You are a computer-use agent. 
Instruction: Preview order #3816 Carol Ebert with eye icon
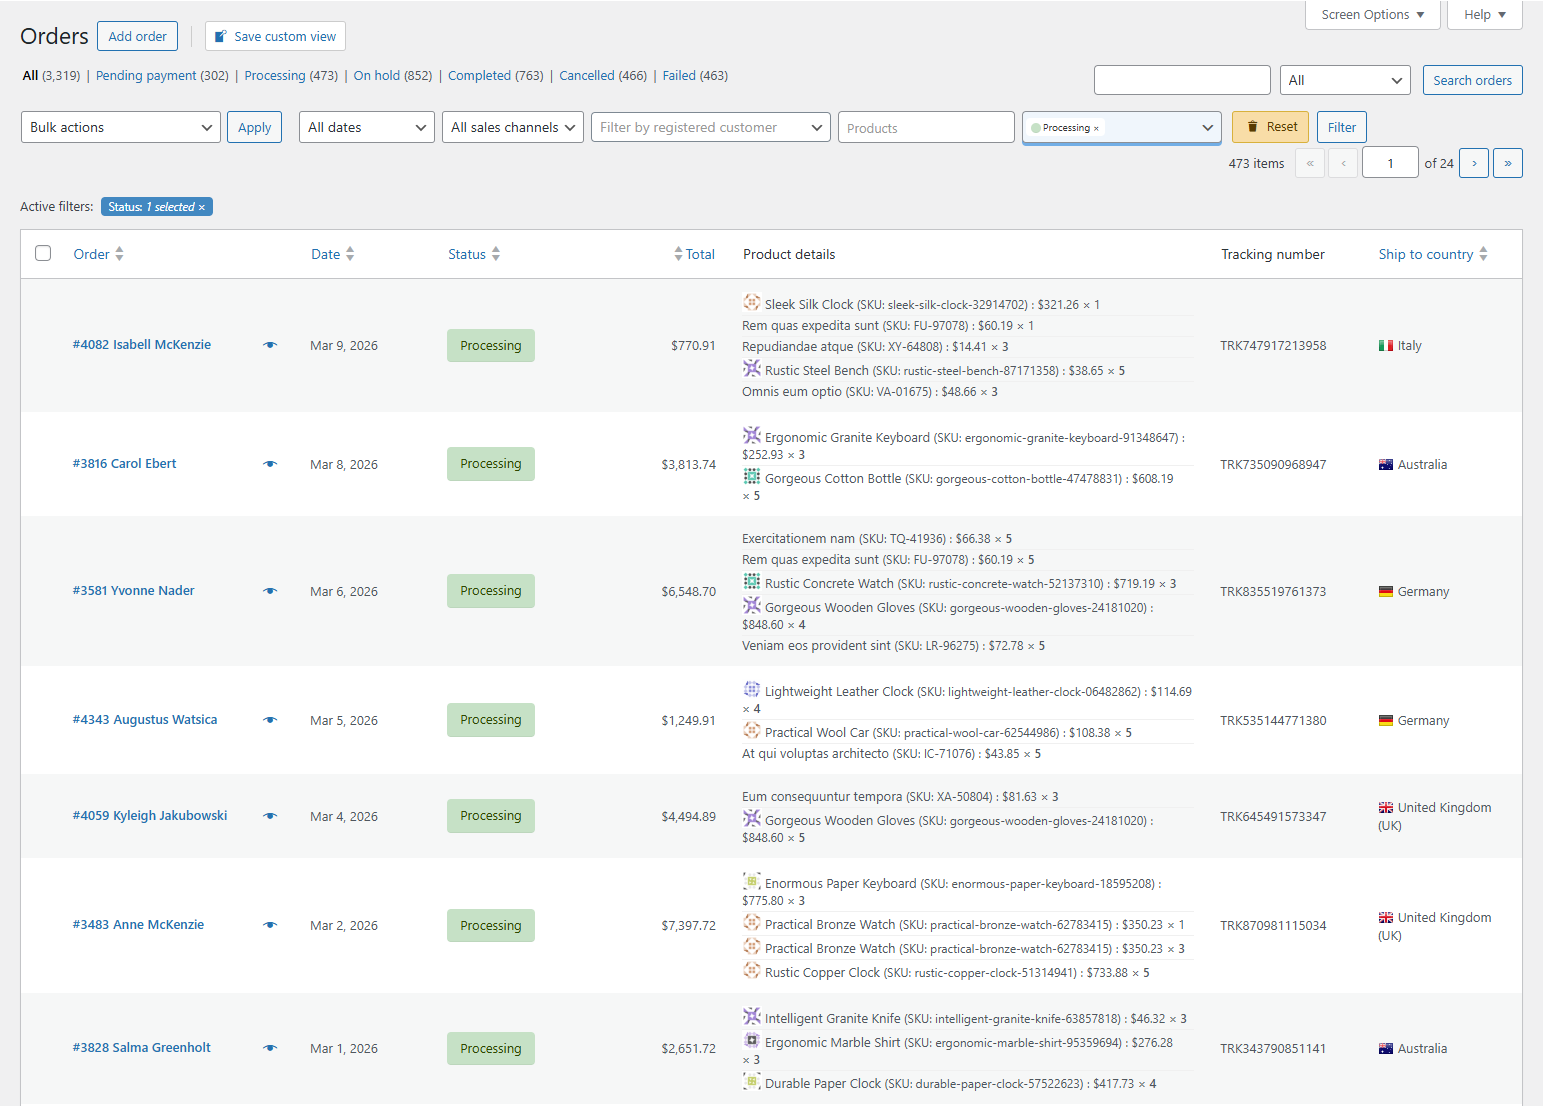pos(270,464)
